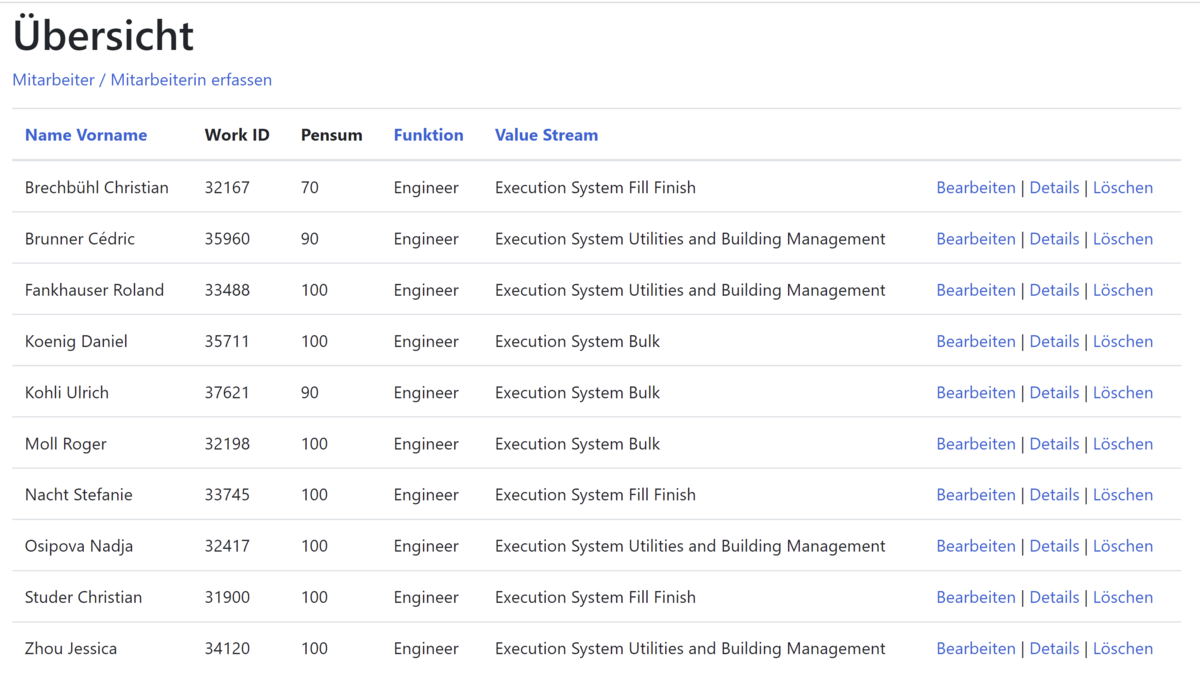Sort by Funktion column header
1200x694 pixels.
pos(428,135)
